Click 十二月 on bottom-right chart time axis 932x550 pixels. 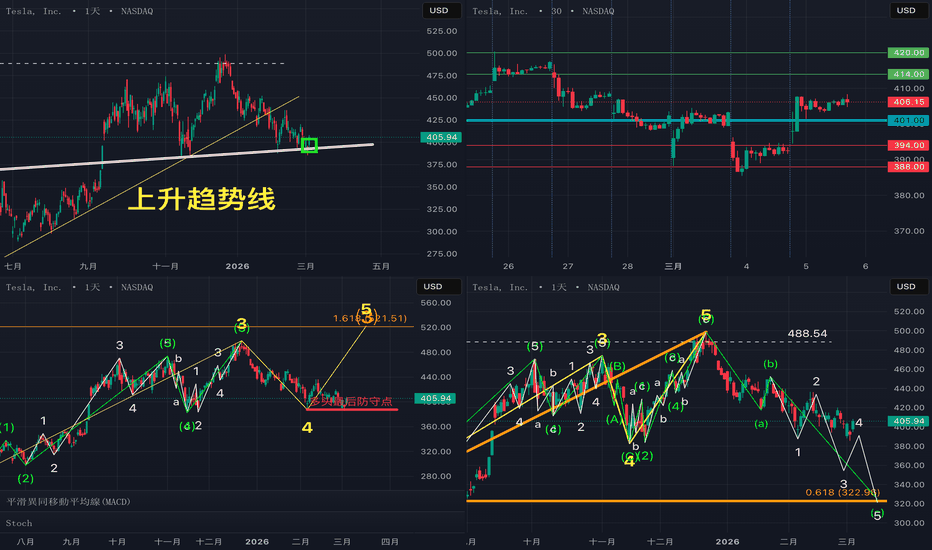660,542
